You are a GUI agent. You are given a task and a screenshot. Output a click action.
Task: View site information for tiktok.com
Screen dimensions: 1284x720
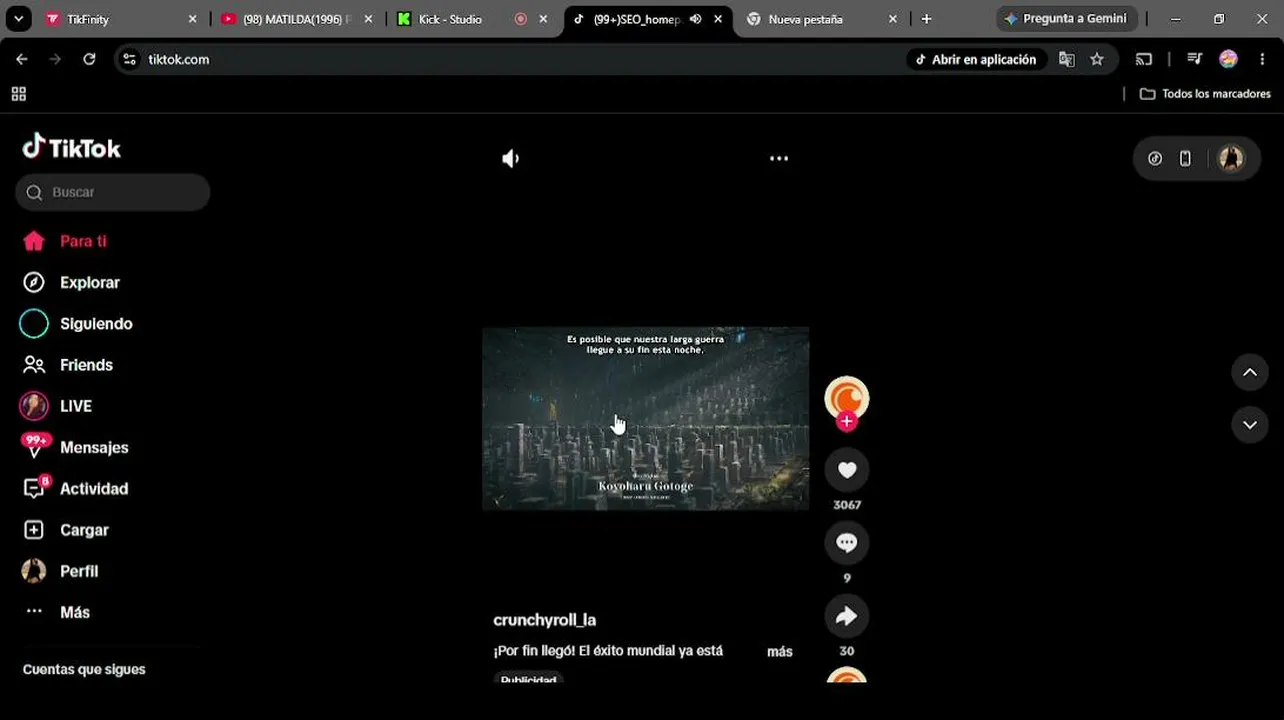click(x=129, y=59)
